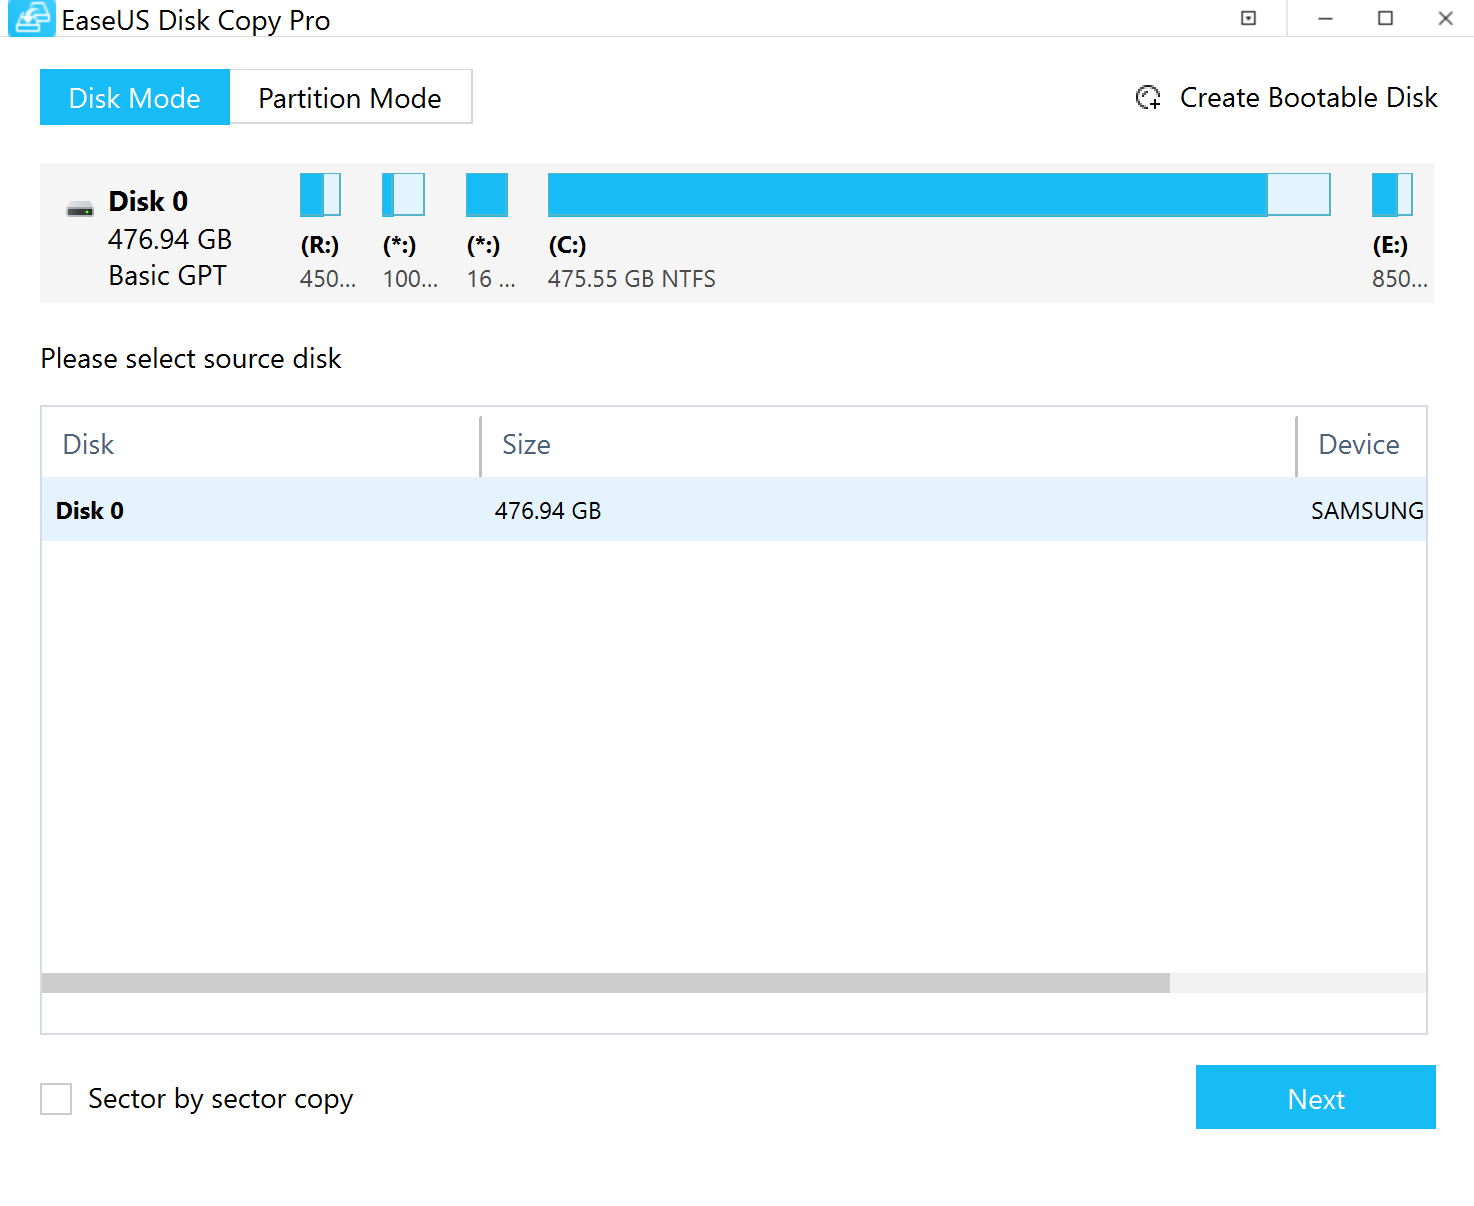The width and height of the screenshot is (1474, 1206).
Task: Click Create Bootable Disk link
Action: coord(1308,97)
